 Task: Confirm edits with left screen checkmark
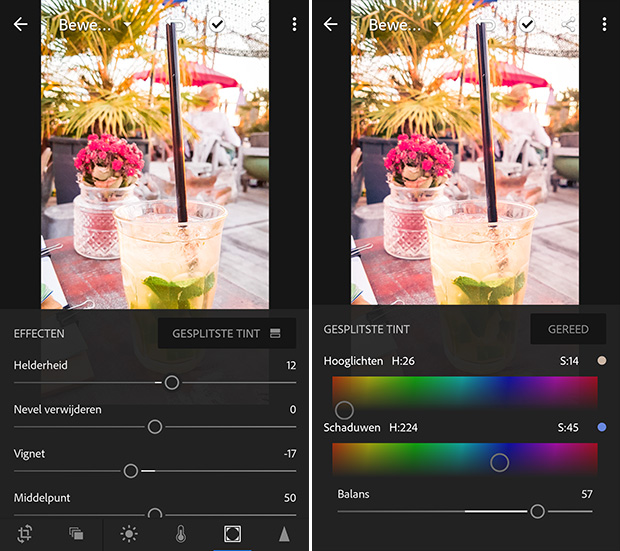[x=217, y=25]
